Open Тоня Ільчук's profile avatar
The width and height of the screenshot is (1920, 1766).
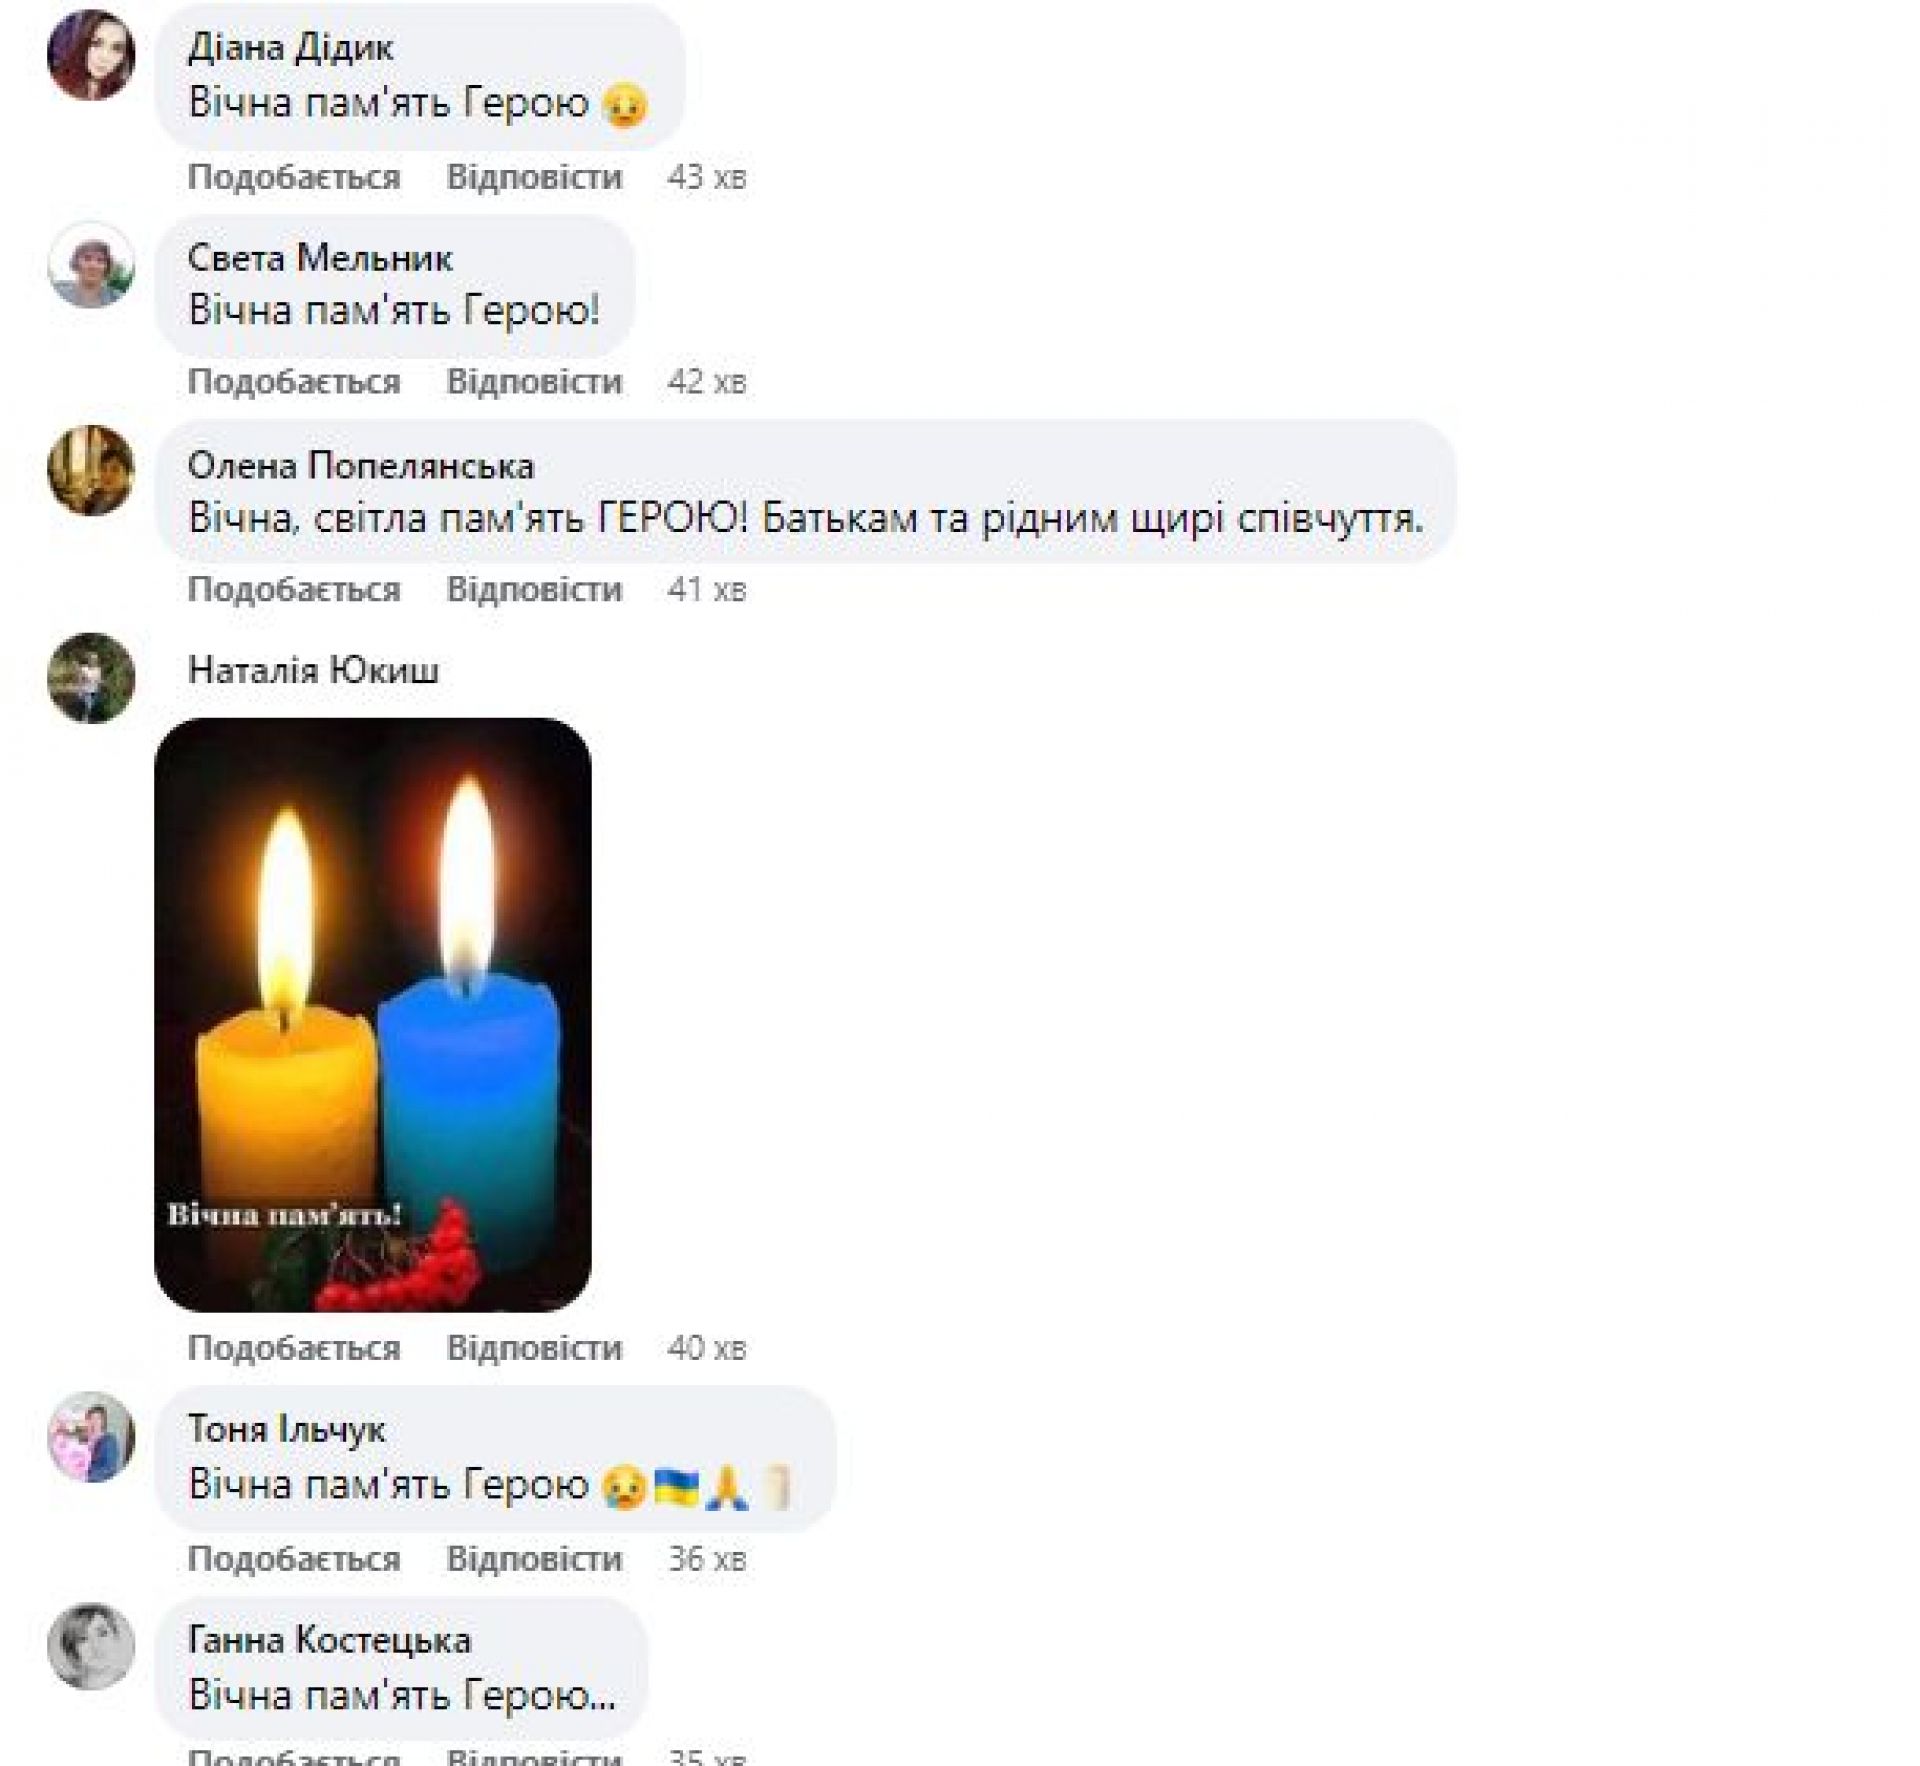pos(91,1437)
